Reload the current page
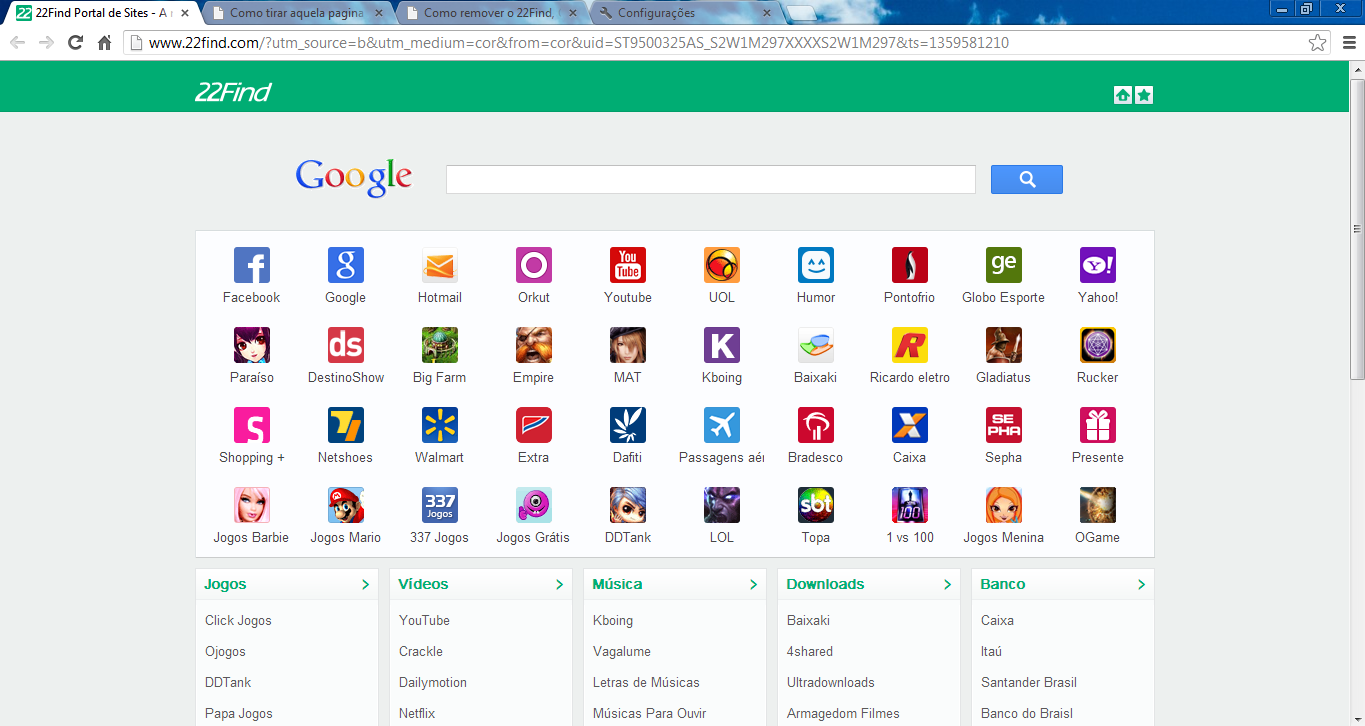 click(x=75, y=43)
